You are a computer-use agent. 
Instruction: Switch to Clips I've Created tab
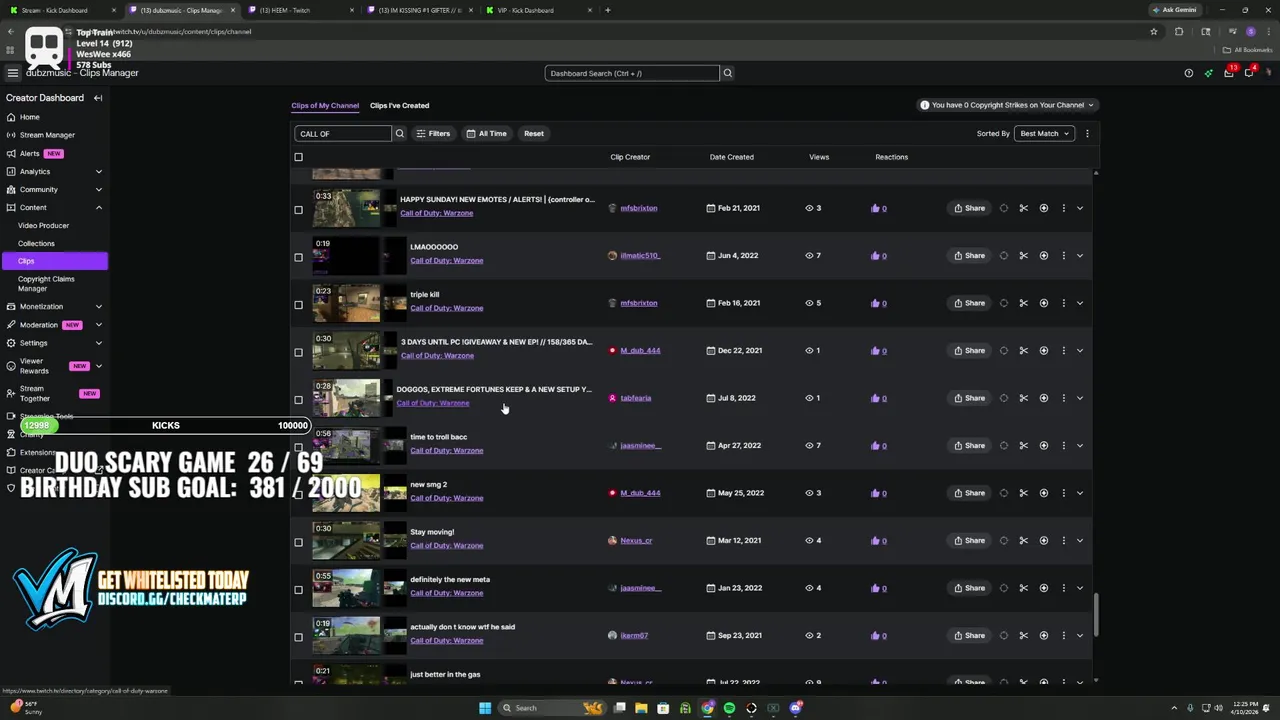(x=399, y=105)
